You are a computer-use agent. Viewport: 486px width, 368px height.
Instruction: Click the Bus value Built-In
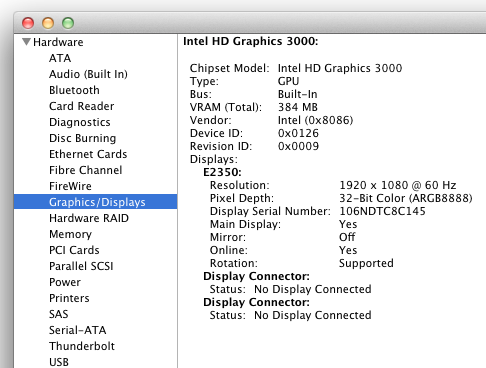pos(298,94)
